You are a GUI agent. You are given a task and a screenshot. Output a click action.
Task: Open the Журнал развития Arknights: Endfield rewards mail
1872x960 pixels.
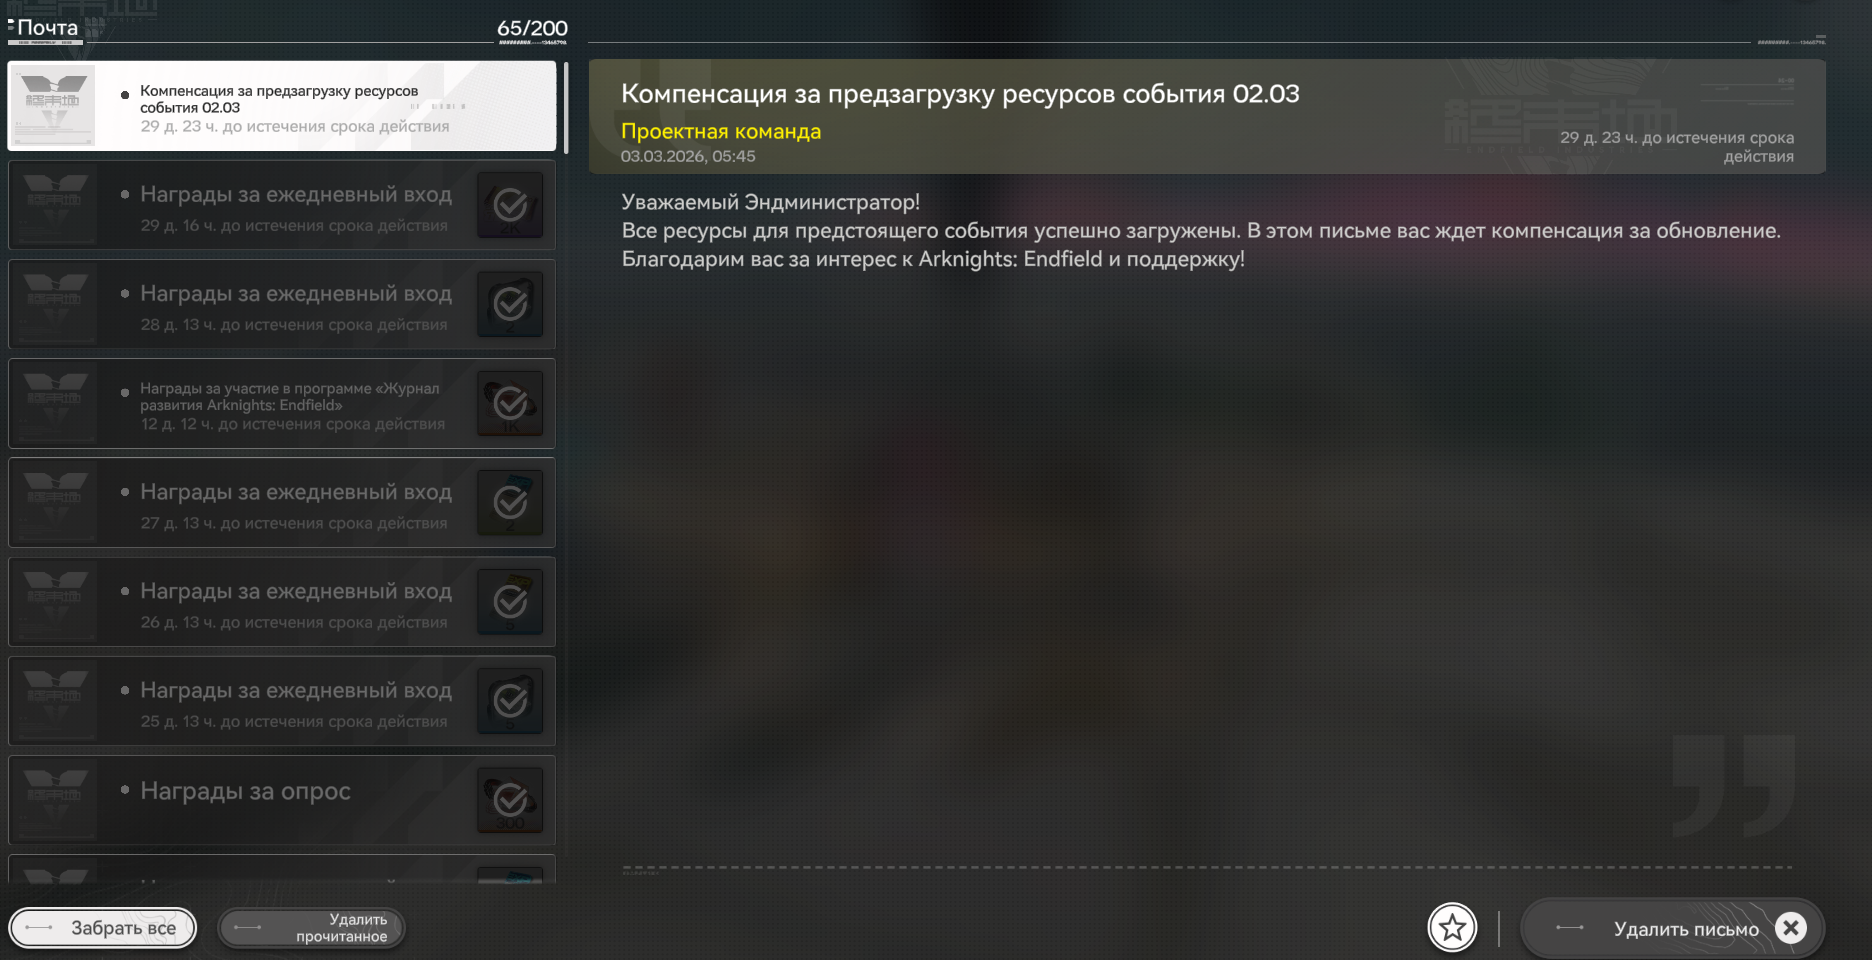click(x=282, y=403)
